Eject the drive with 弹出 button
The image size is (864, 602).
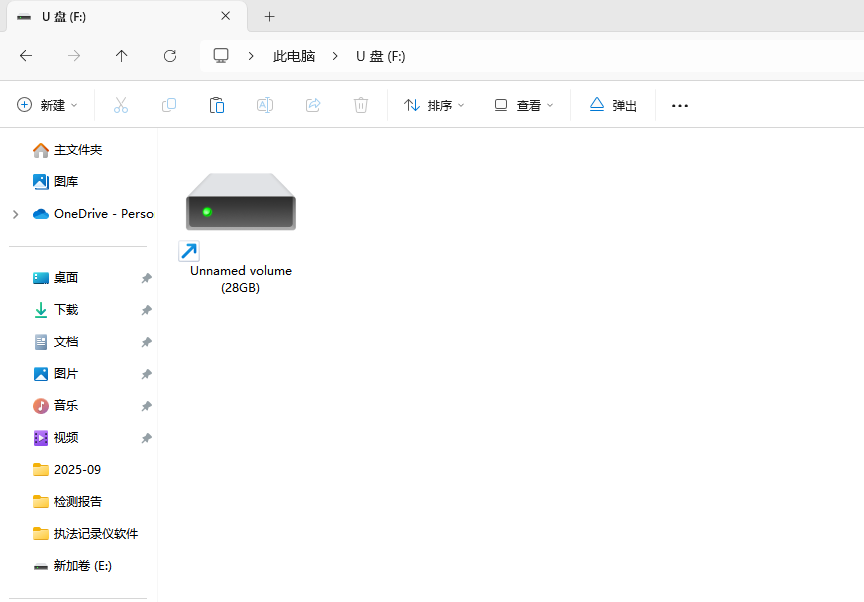click(x=613, y=105)
